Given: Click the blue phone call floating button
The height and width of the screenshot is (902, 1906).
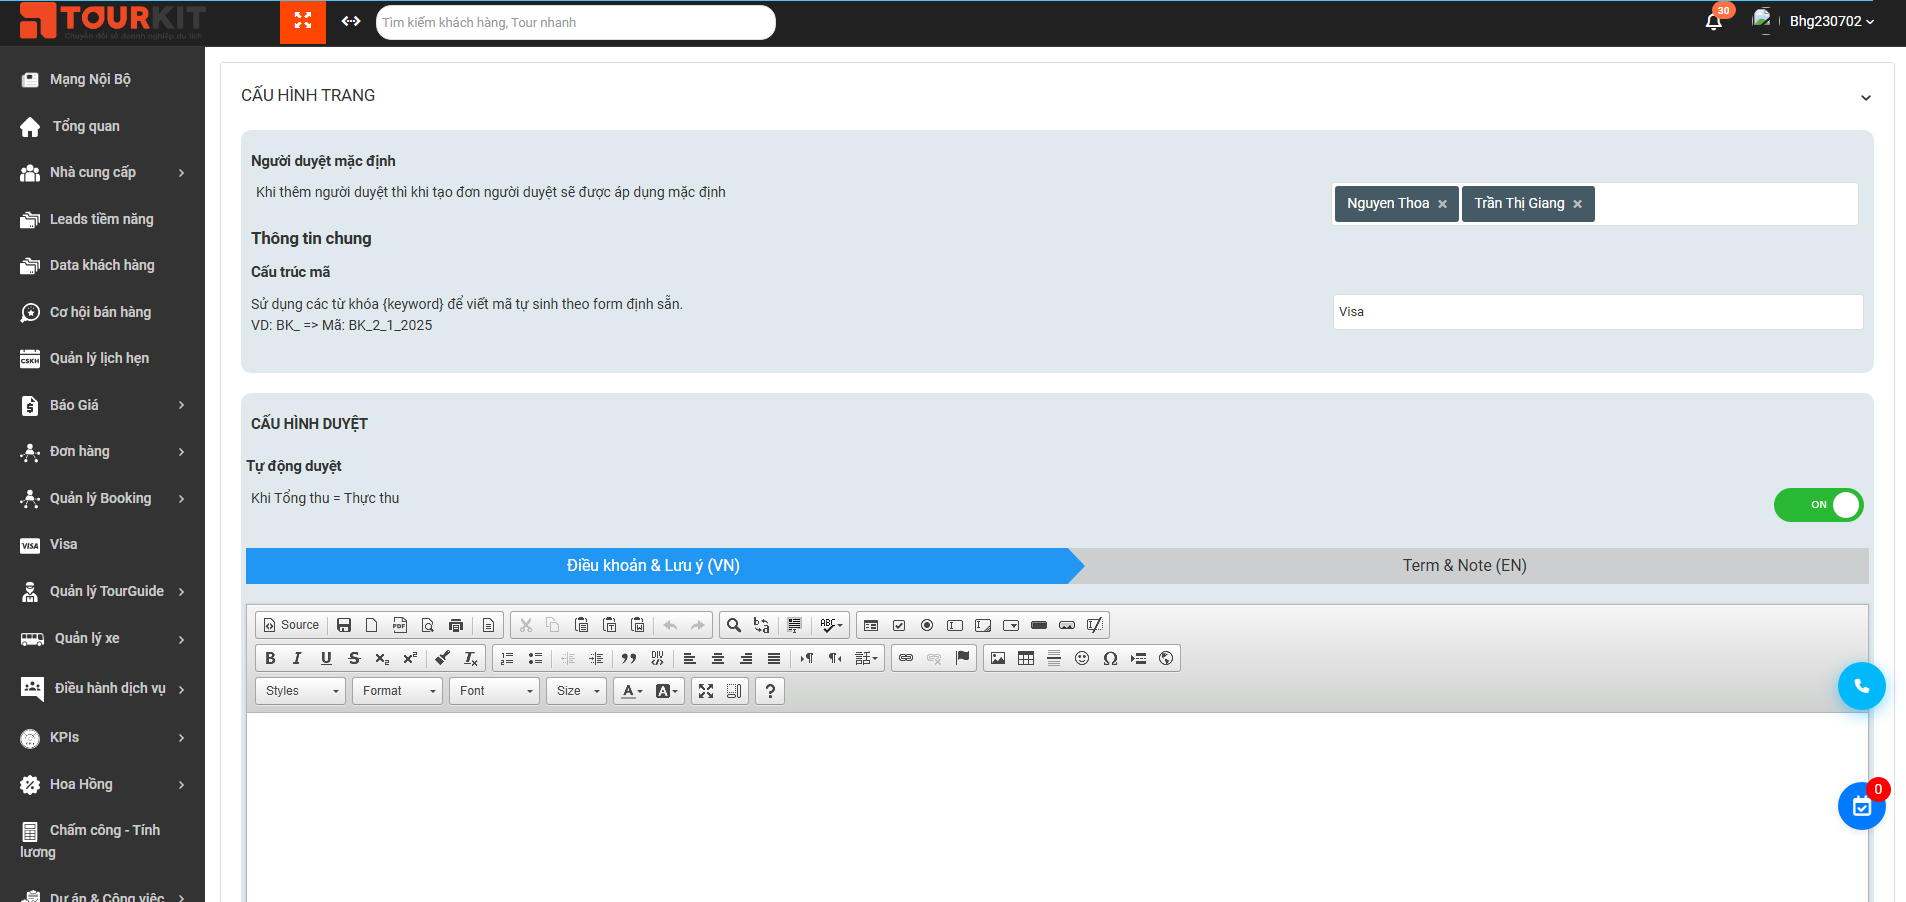Looking at the screenshot, I should (x=1861, y=686).
